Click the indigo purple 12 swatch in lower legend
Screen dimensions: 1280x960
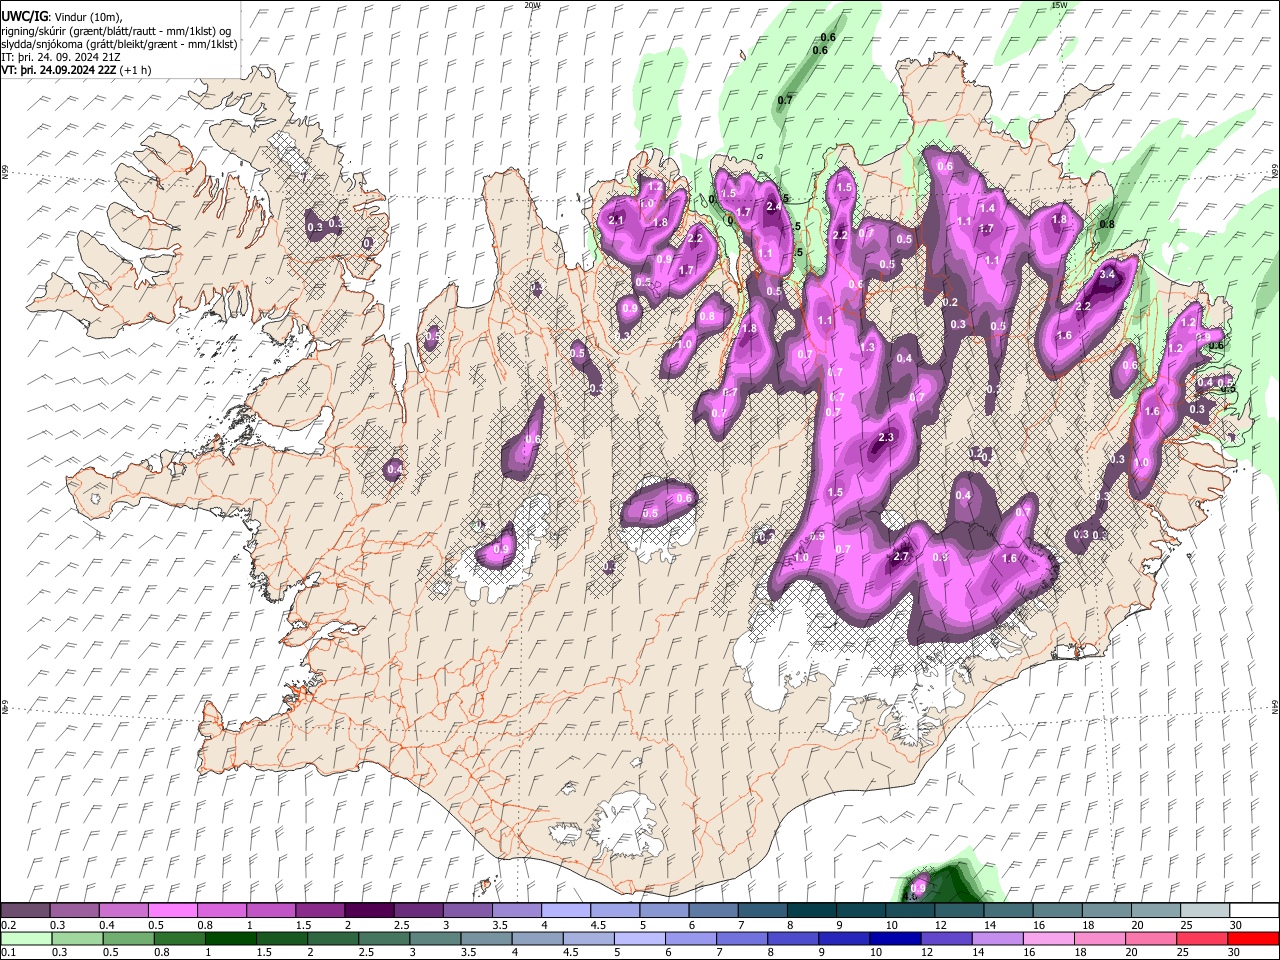point(945,939)
